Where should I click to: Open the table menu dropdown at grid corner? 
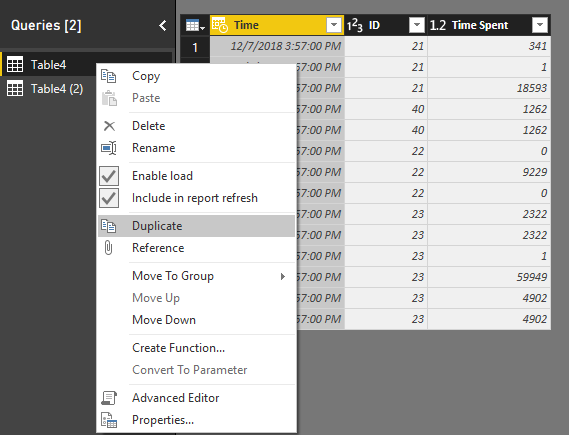195,26
